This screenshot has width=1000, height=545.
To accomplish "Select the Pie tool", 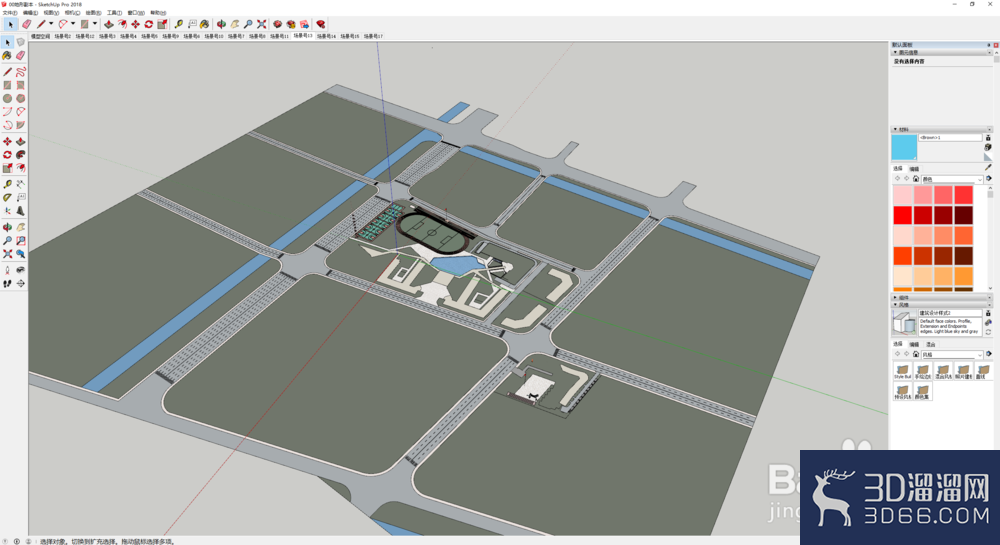I will coord(20,125).
